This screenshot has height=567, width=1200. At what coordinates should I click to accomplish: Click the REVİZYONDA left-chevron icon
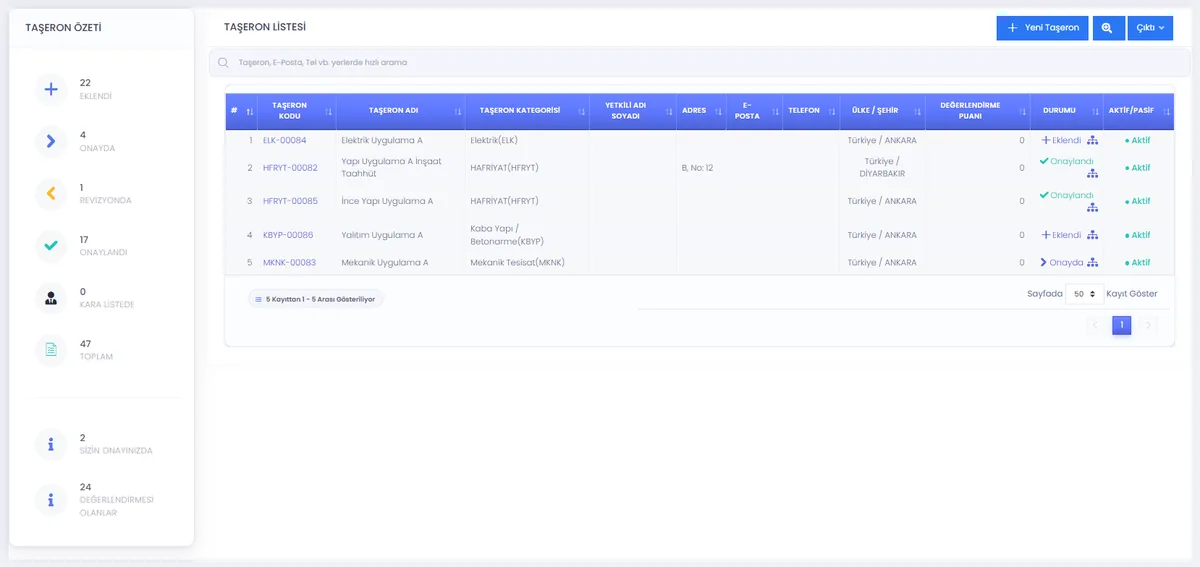pos(51,193)
